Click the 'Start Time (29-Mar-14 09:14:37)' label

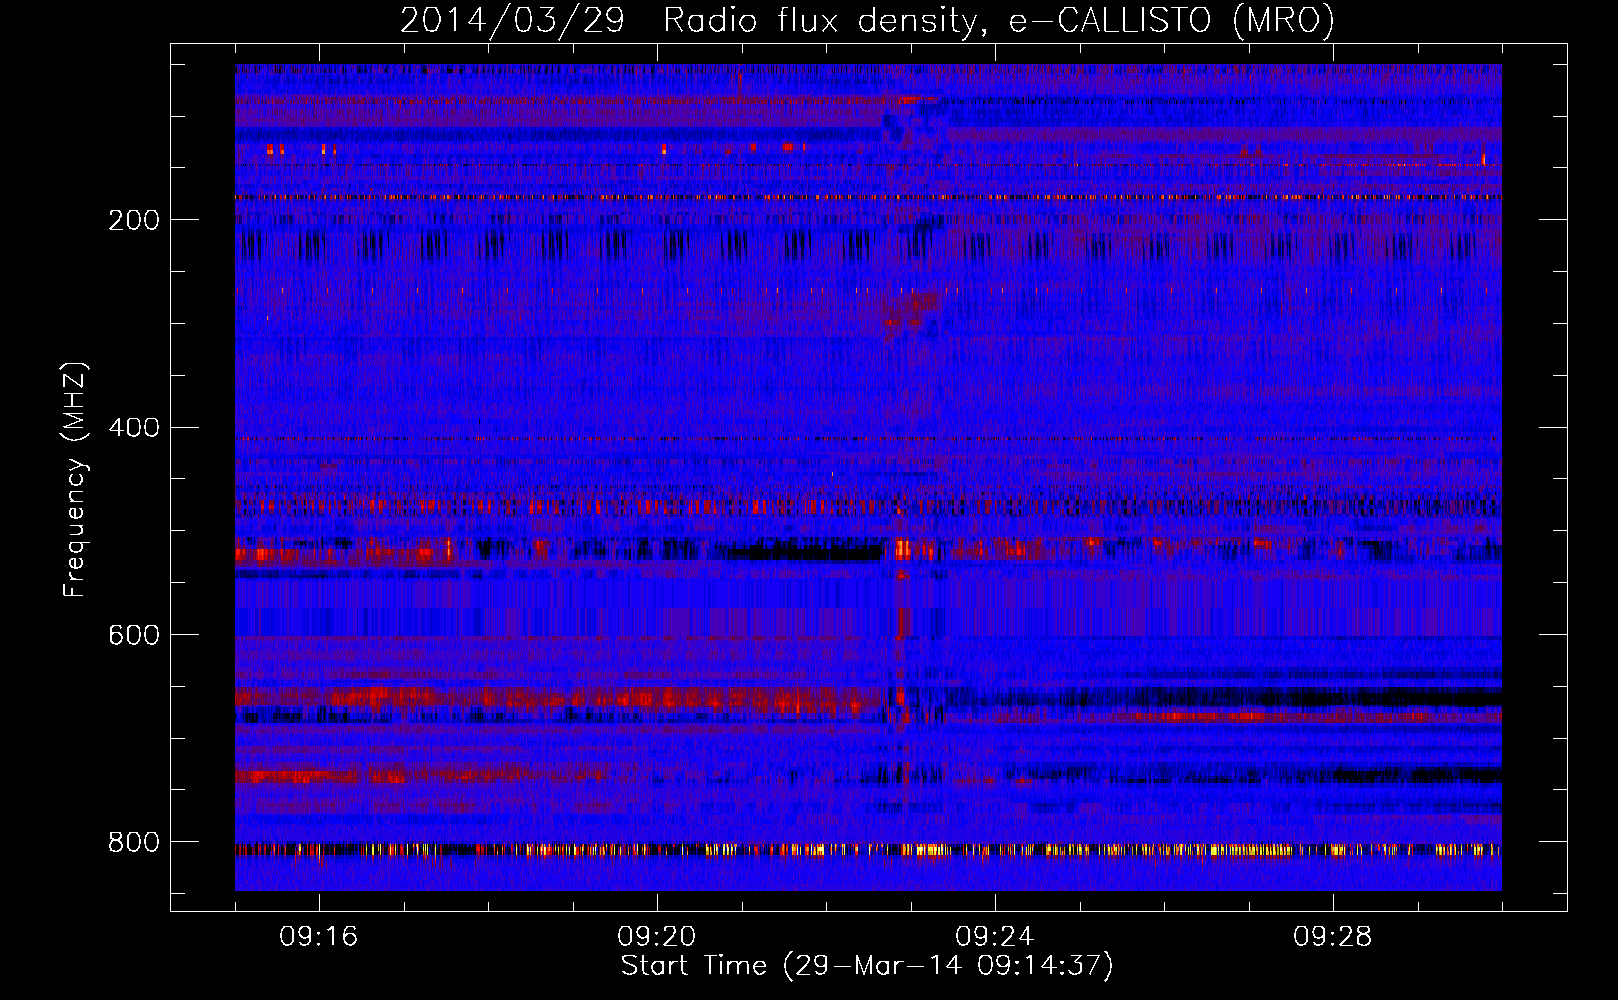[x=867, y=966]
